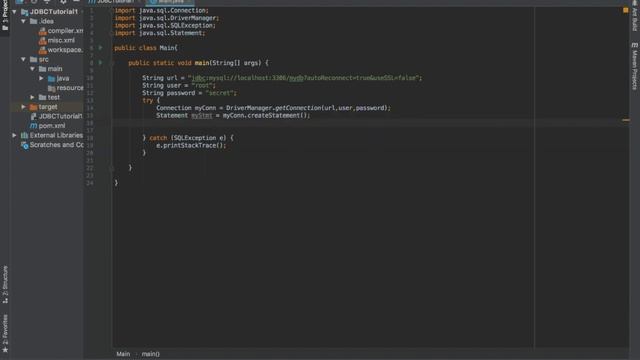640x360 pixels.
Task: Click the orange inspection indicator at top right
Action: pyautogui.click(x=625, y=10)
